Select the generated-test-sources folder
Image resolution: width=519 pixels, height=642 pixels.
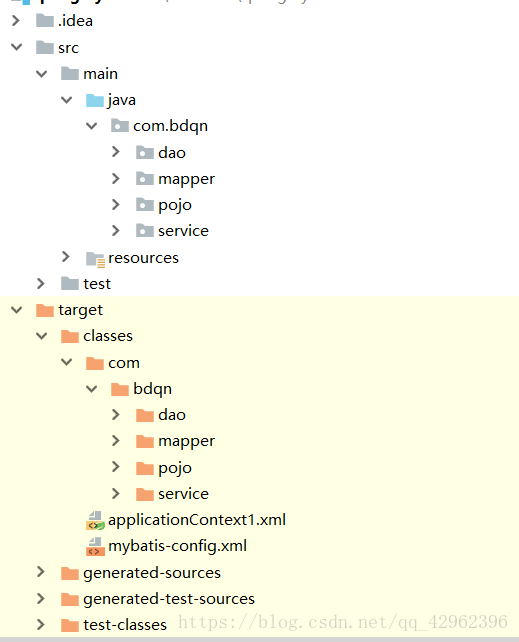tap(169, 599)
